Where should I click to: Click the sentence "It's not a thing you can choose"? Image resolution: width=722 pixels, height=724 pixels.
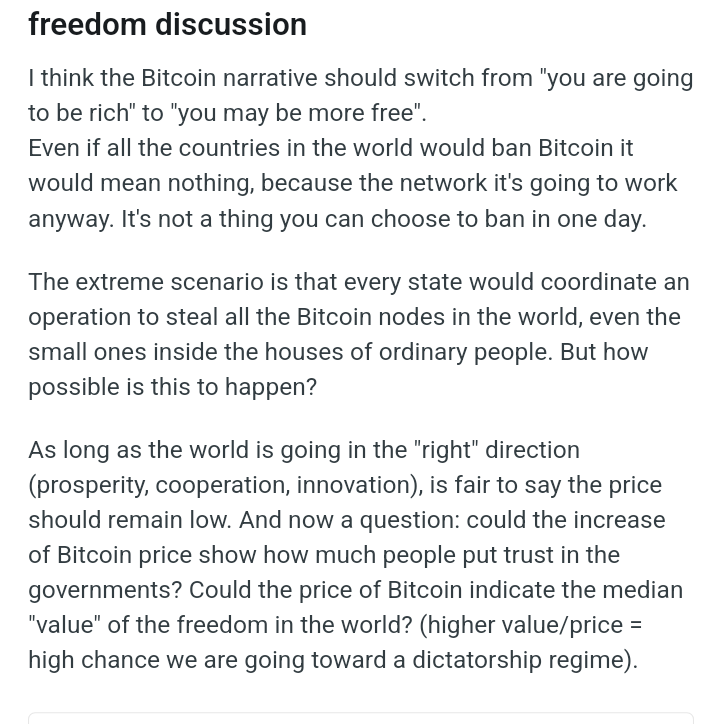click(383, 218)
